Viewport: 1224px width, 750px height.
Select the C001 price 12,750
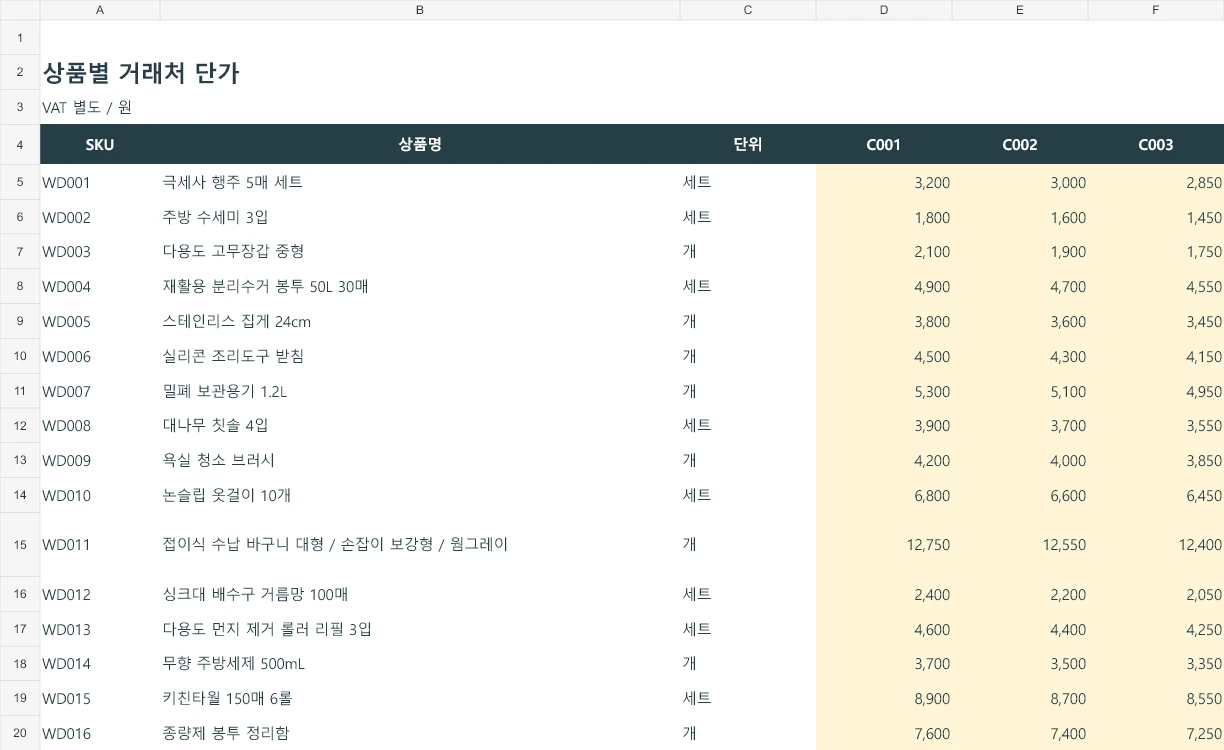pos(884,545)
